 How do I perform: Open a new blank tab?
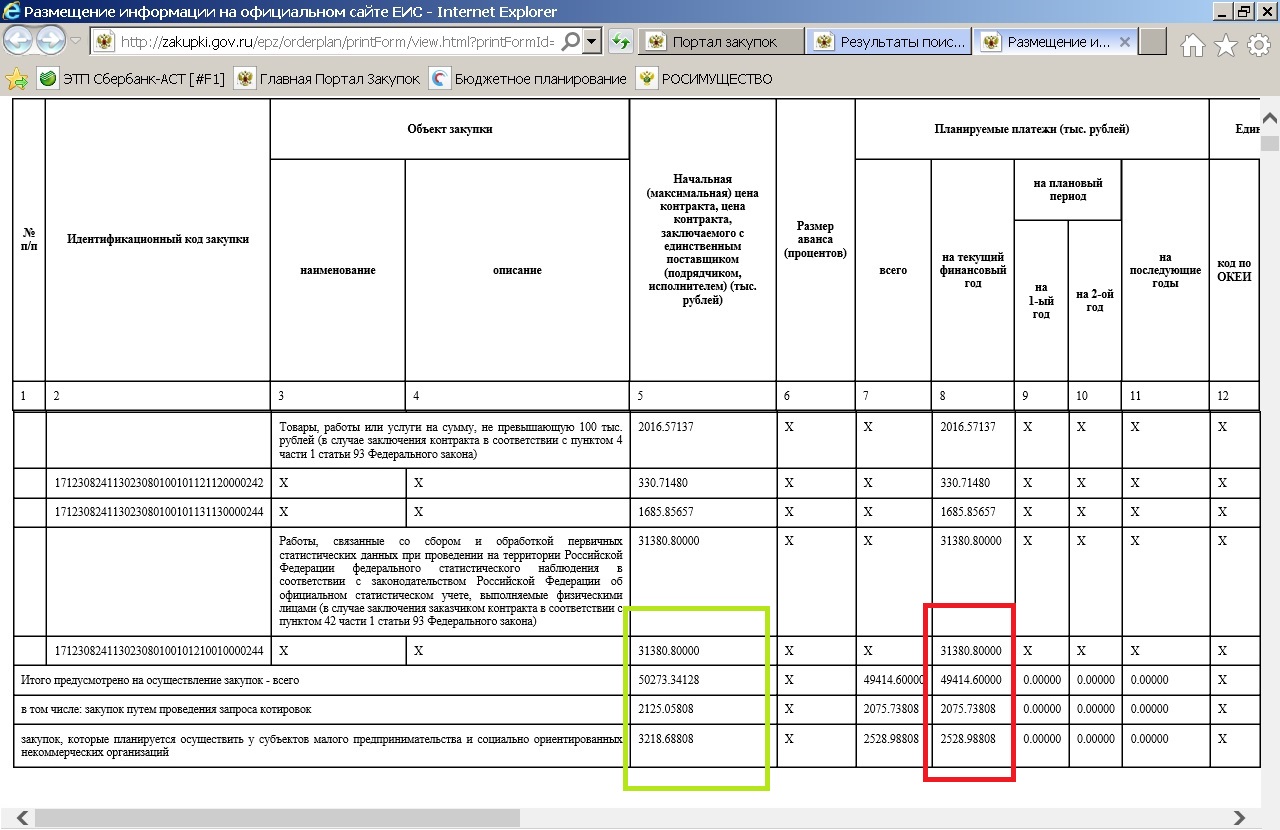1153,42
